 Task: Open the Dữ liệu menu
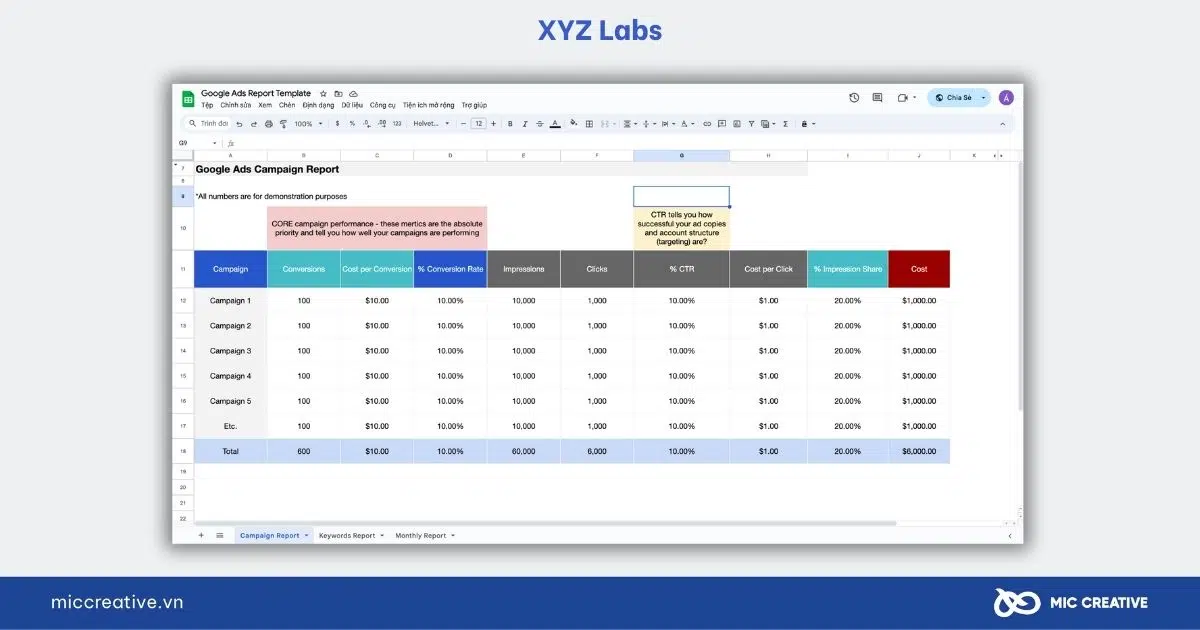(x=352, y=105)
